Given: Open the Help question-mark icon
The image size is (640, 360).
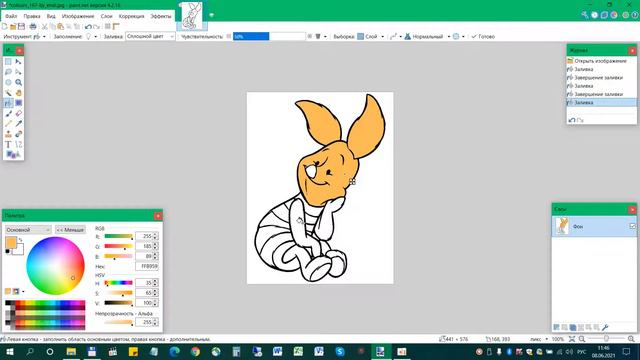Looking at the screenshot, I should 635,15.
